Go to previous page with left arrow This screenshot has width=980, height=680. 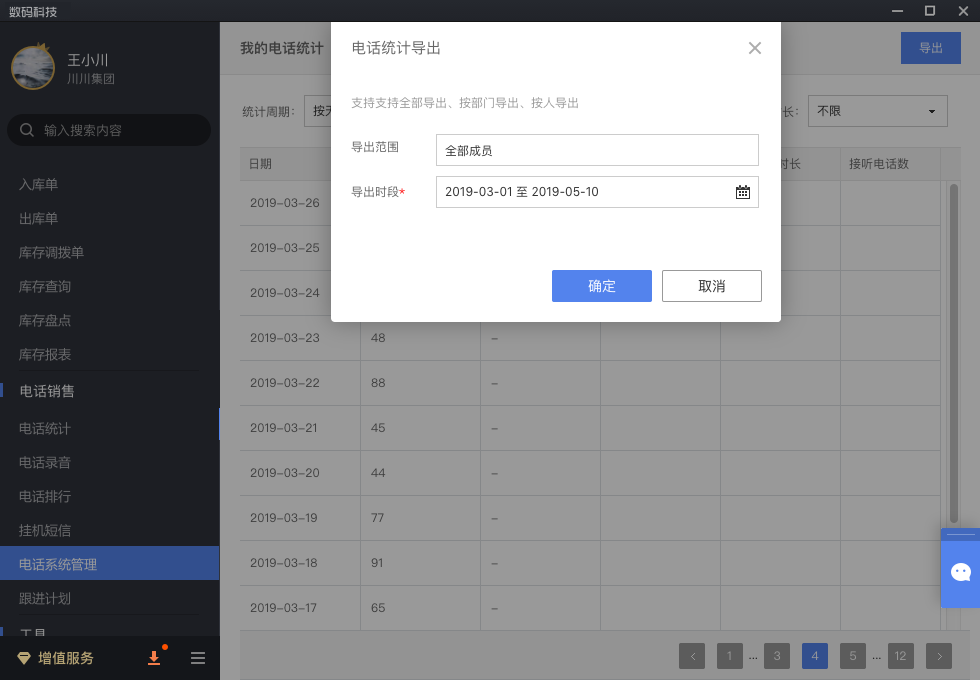(x=692, y=656)
